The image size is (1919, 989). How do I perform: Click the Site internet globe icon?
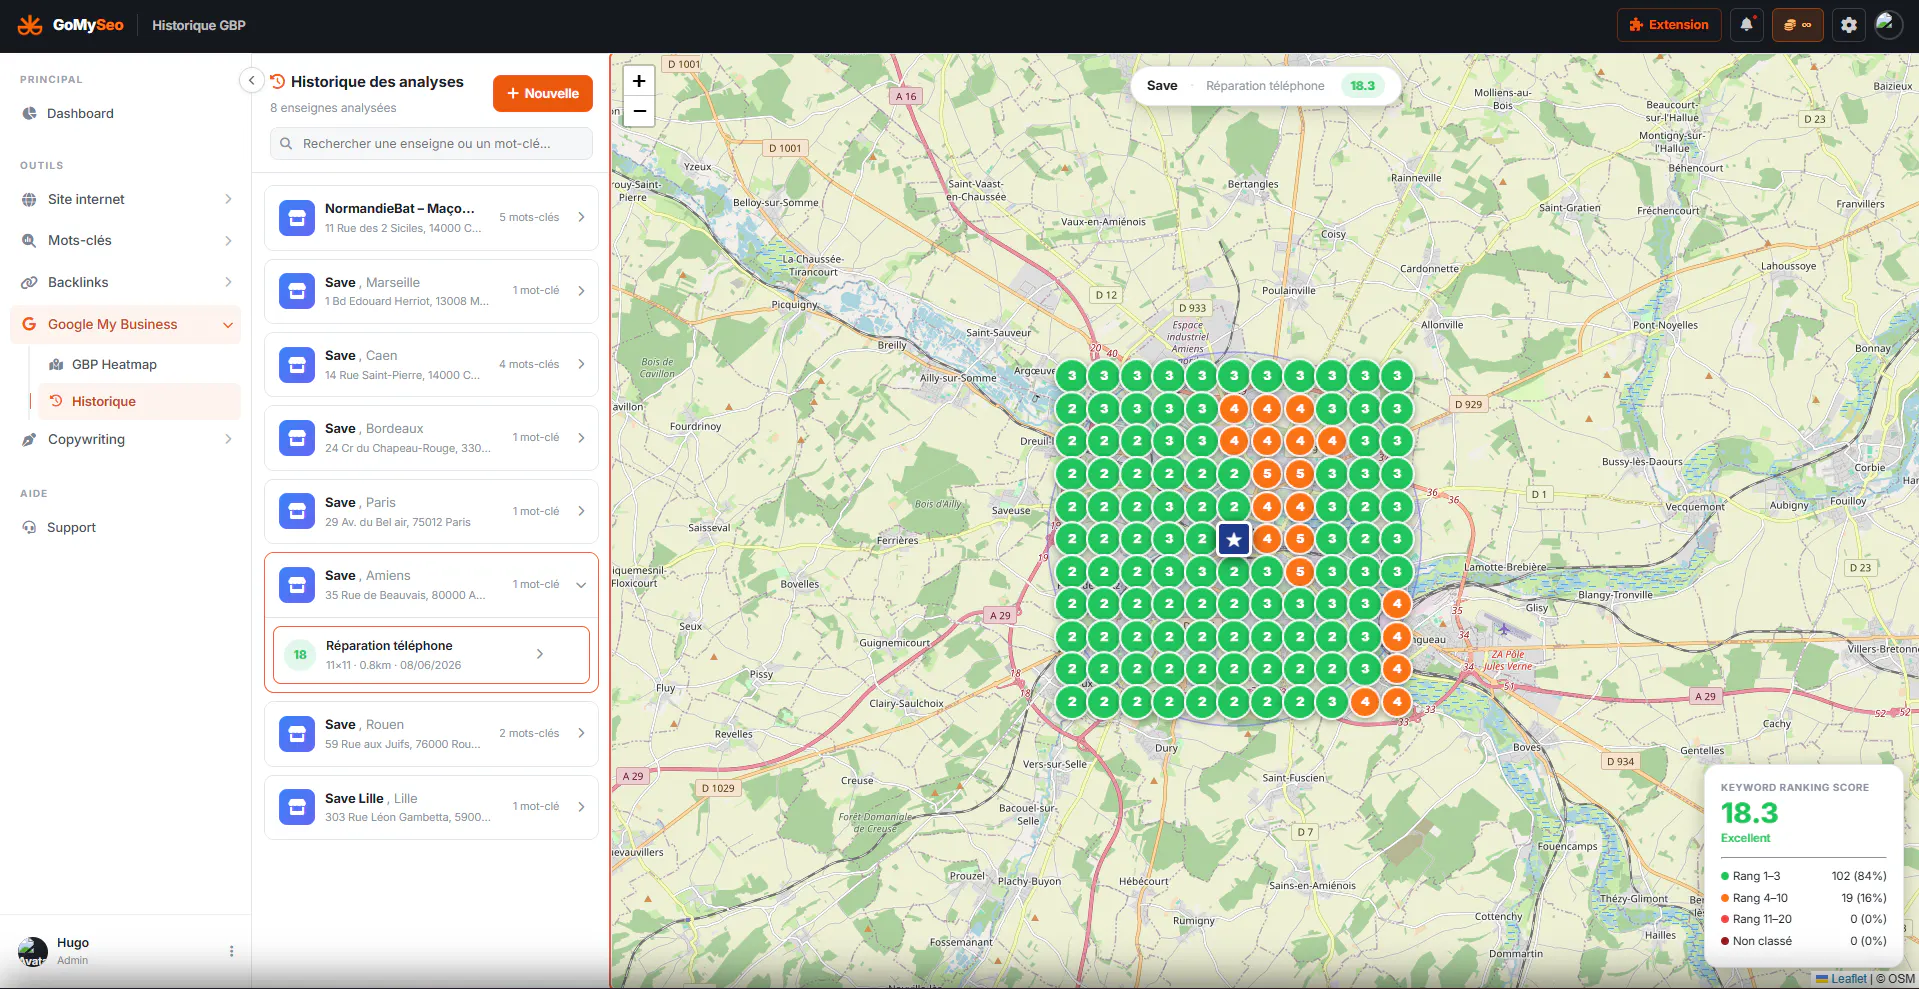pyautogui.click(x=30, y=200)
